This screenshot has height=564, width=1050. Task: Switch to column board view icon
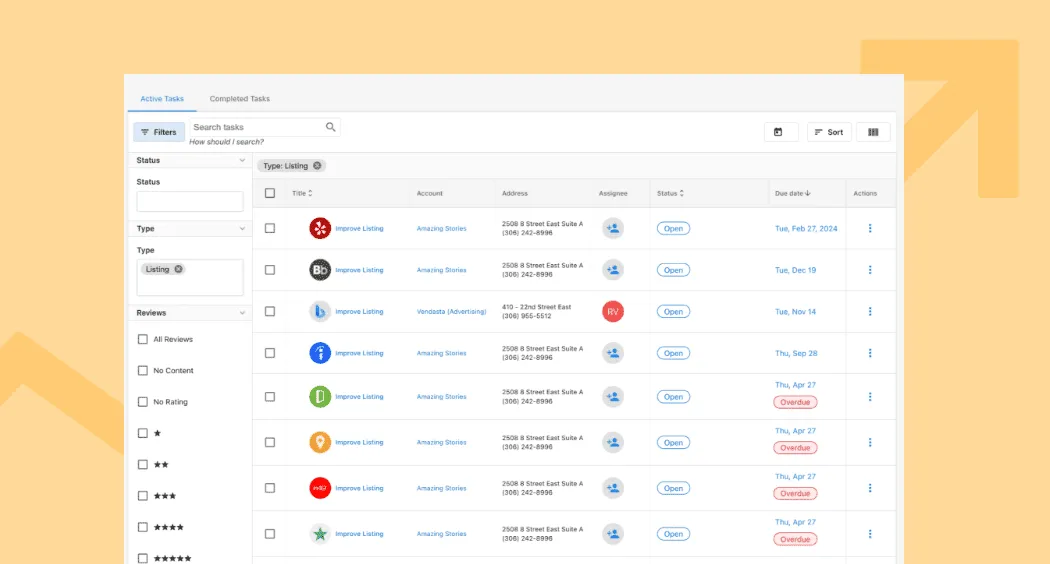(x=873, y=132)
